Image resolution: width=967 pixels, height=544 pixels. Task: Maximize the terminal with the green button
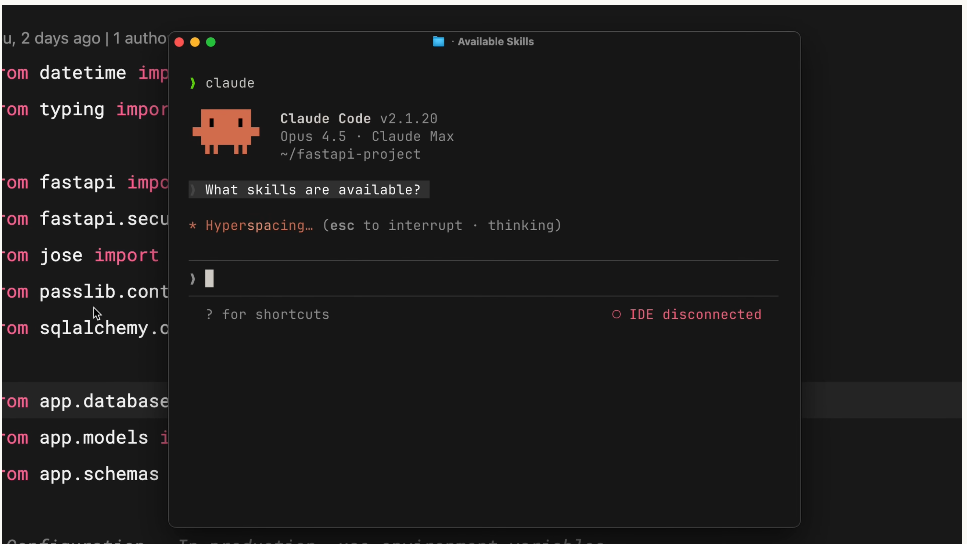pos(211,42)
